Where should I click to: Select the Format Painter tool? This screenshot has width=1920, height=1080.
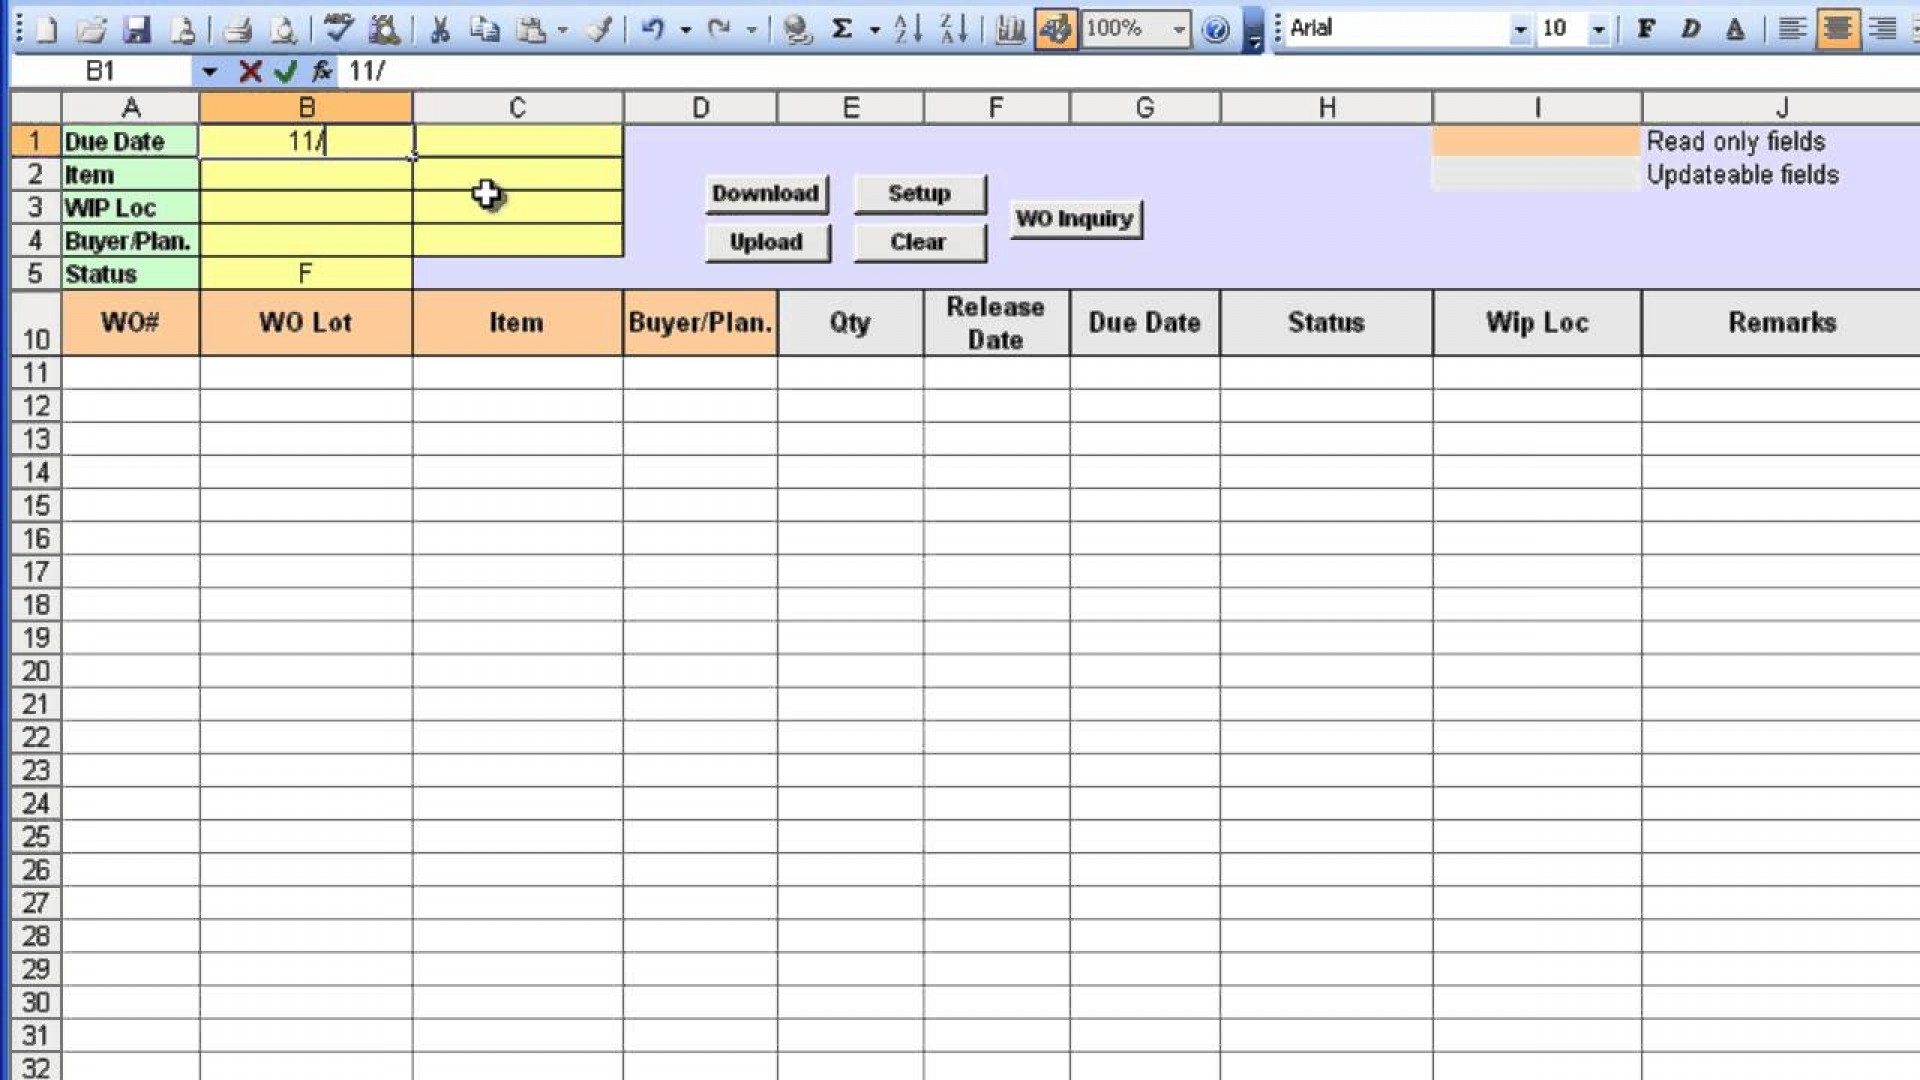click(x=599, y=29)
